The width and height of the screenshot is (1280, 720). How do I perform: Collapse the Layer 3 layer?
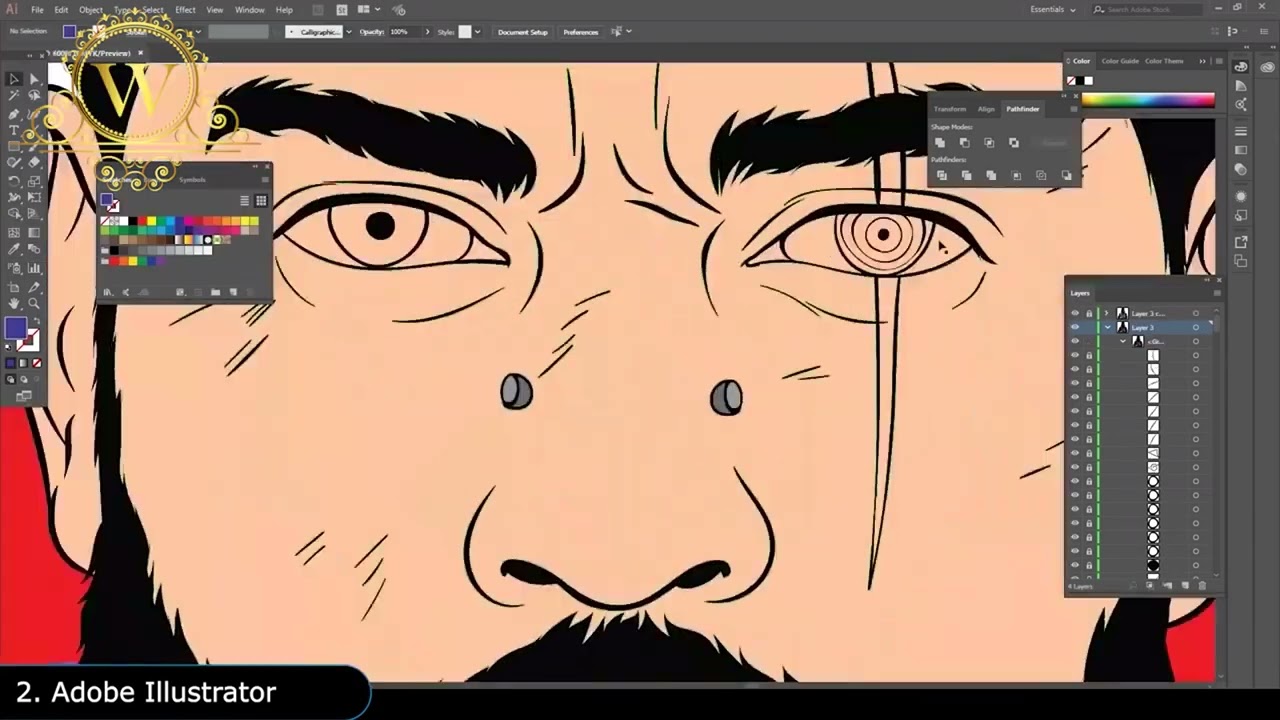[x=1107, y=327]
